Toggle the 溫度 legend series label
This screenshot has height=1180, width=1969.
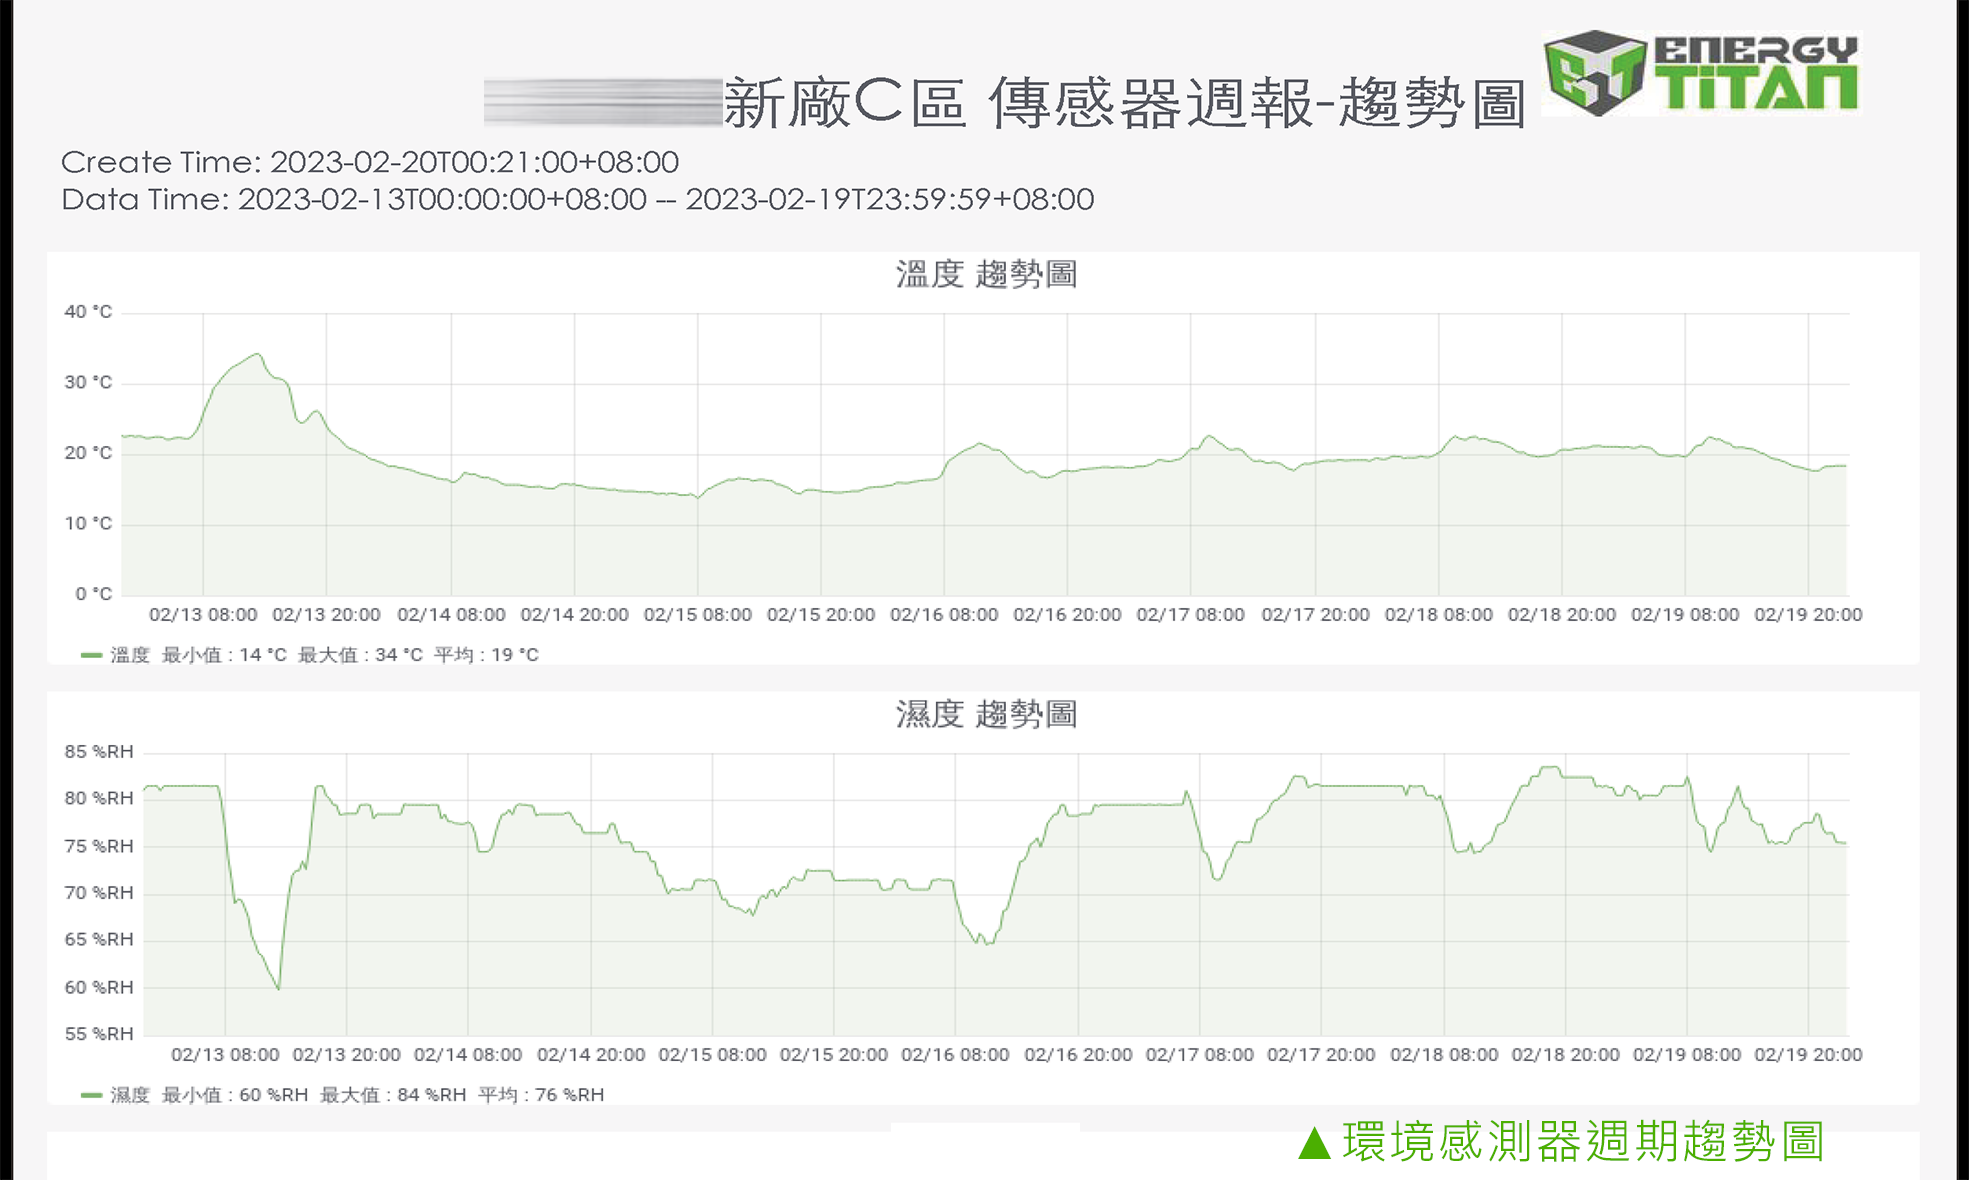coord(129,655)
